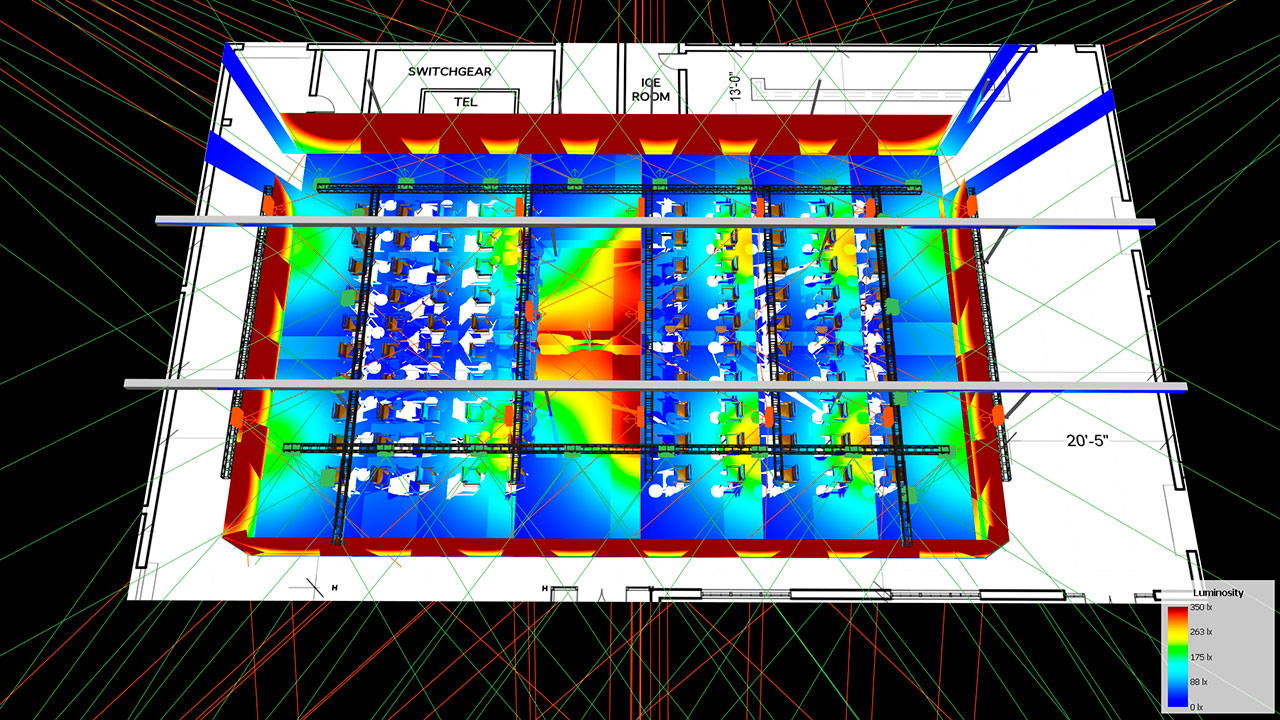Pick the 175 lx legend label

point(1200,657)
